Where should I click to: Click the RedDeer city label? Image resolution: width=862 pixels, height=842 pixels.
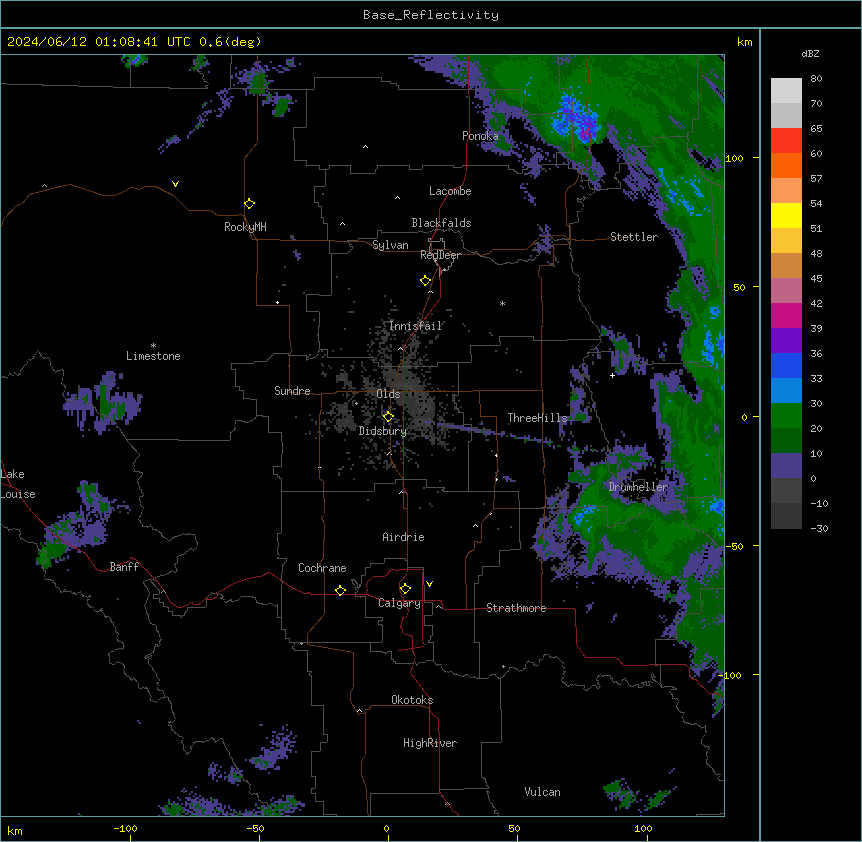tap(440, 255)
